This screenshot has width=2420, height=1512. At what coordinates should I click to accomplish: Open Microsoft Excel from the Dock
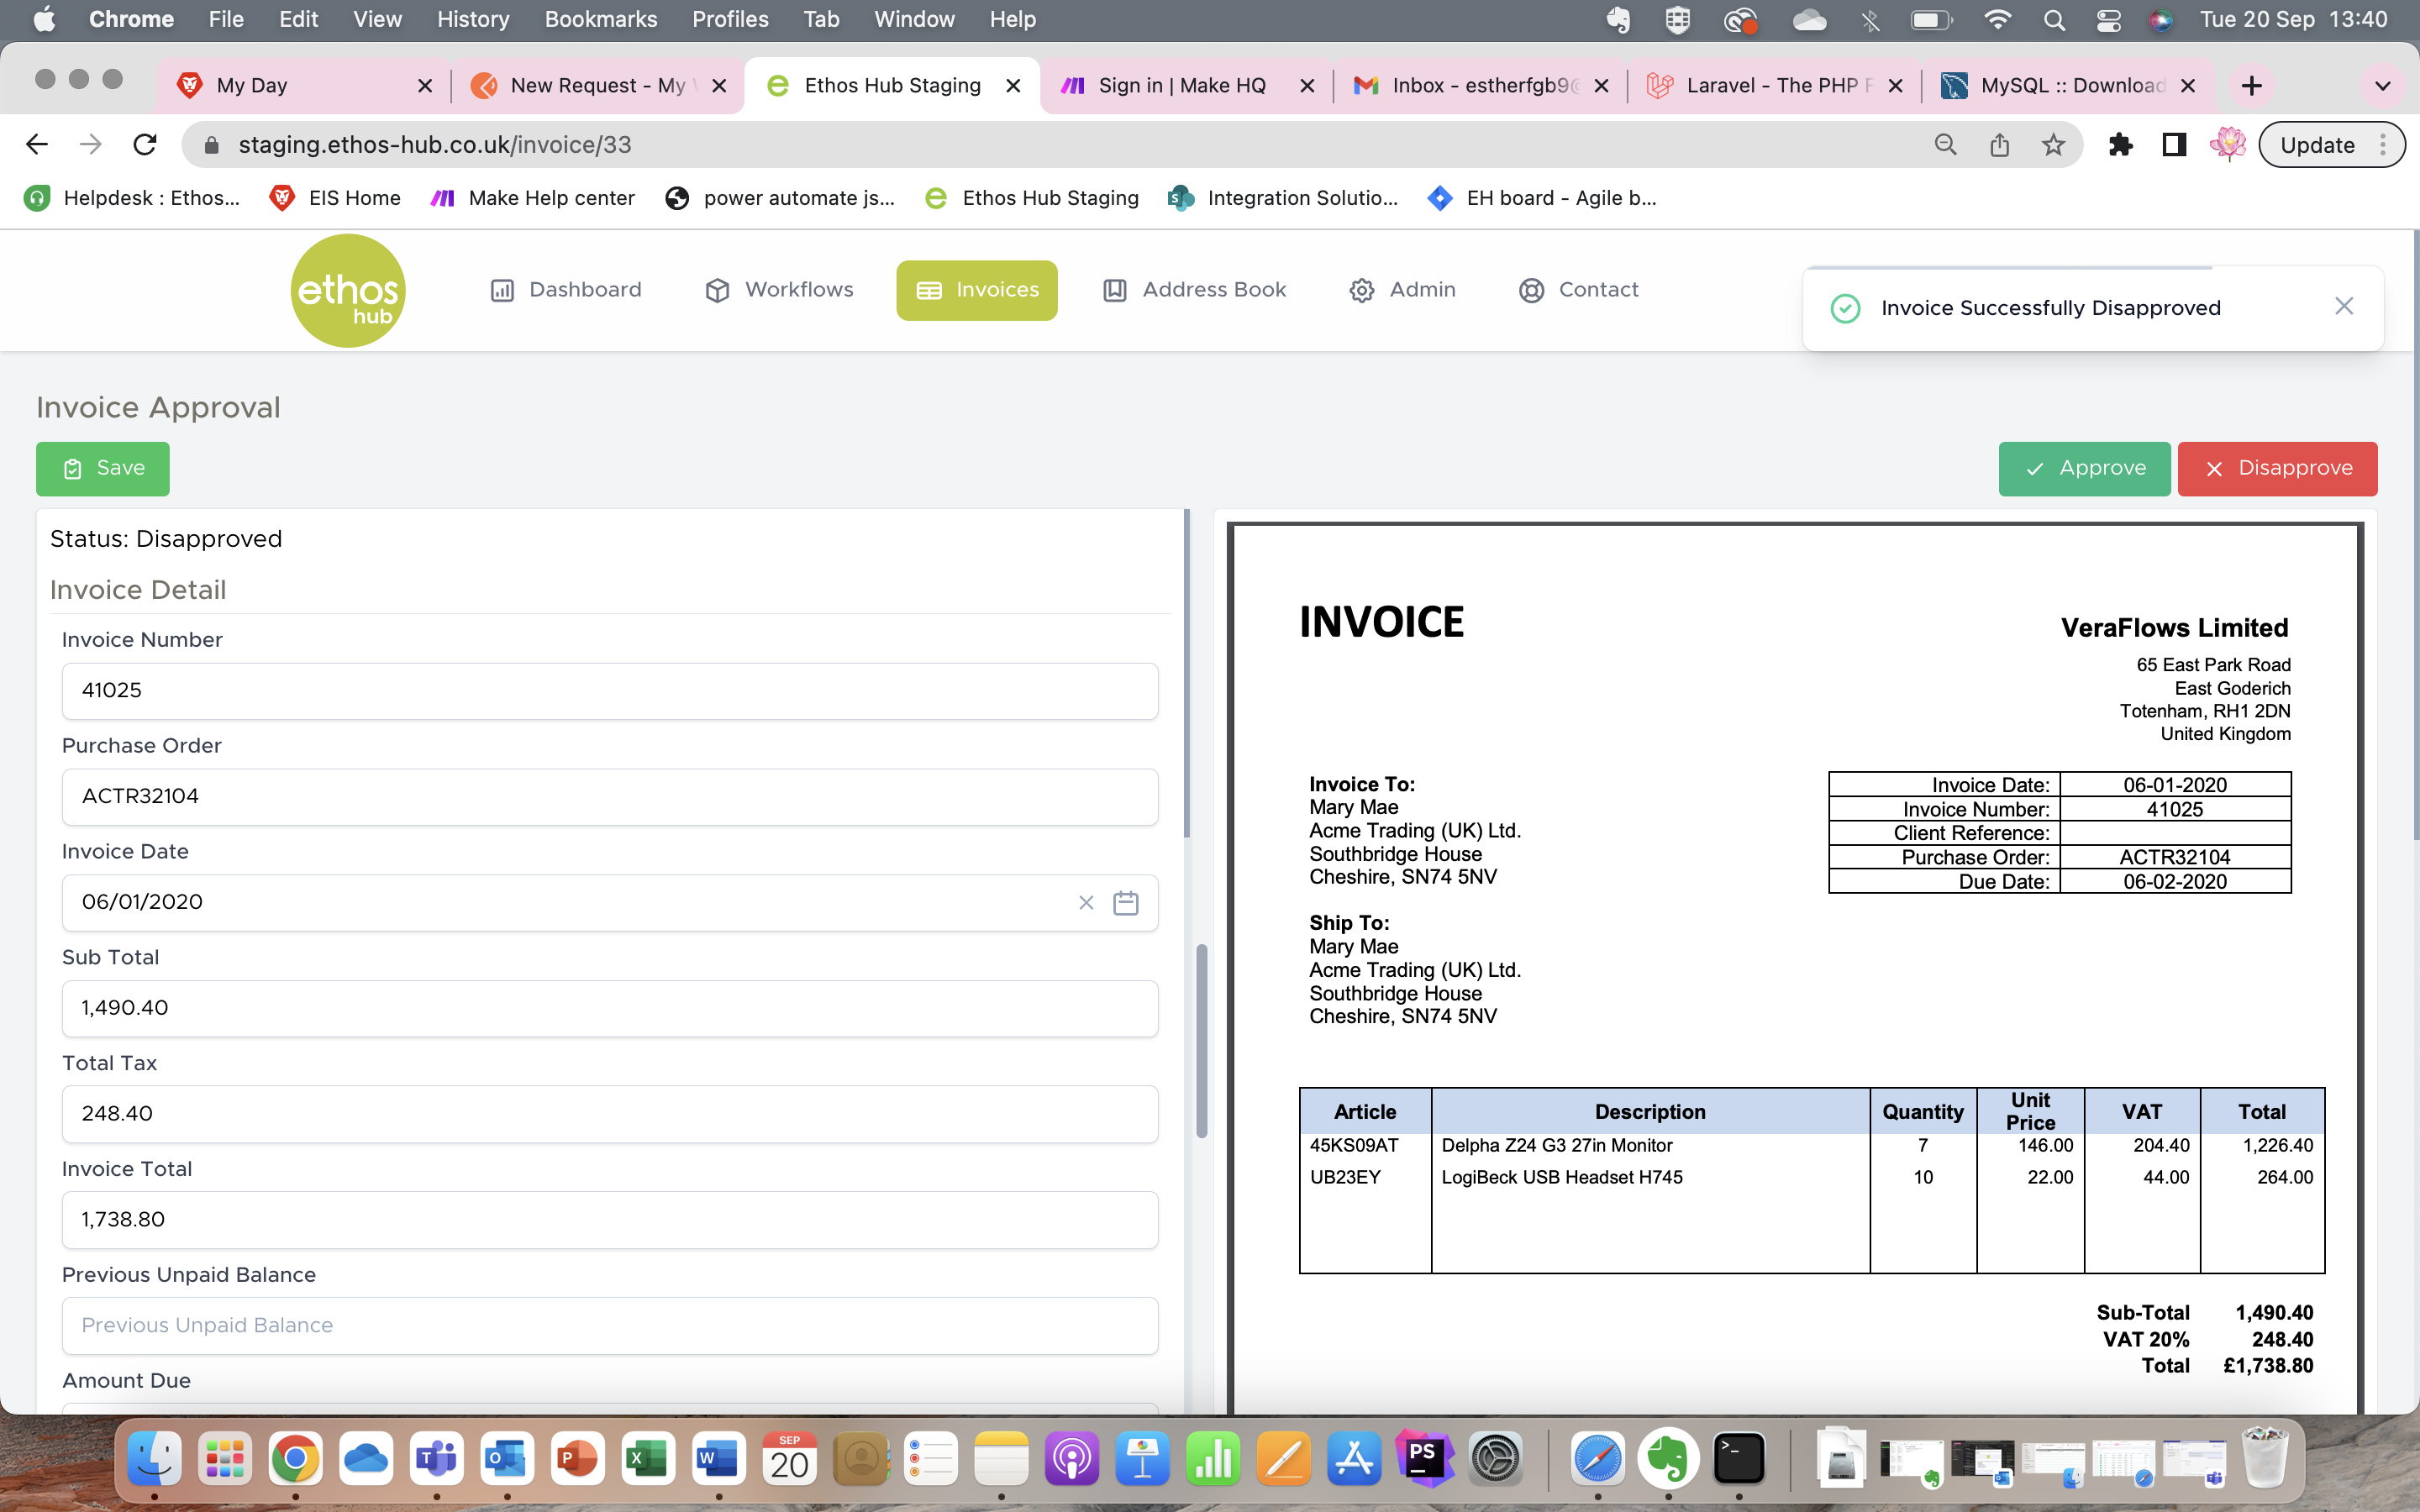tap(647, 1458)
